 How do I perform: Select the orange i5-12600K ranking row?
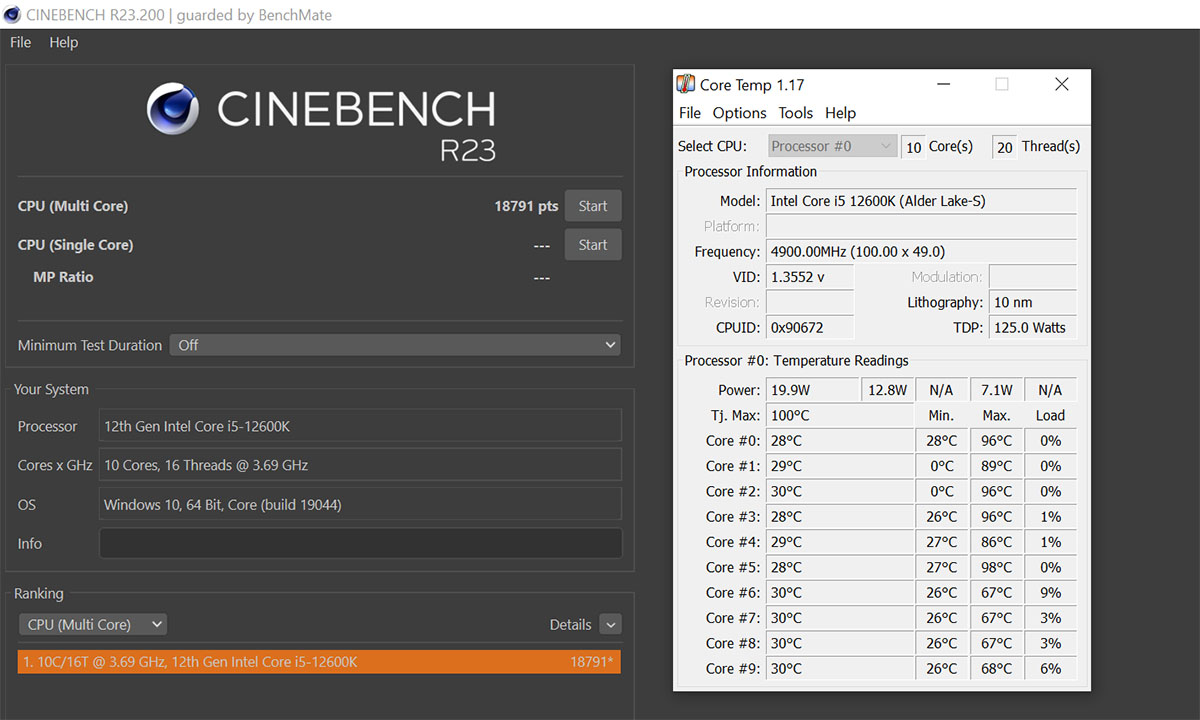coord(319,661)
